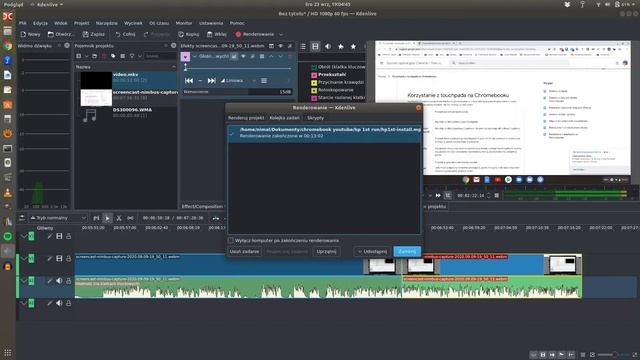Open the Pomoc menu
640x360 pixels.
pos(237,23)
